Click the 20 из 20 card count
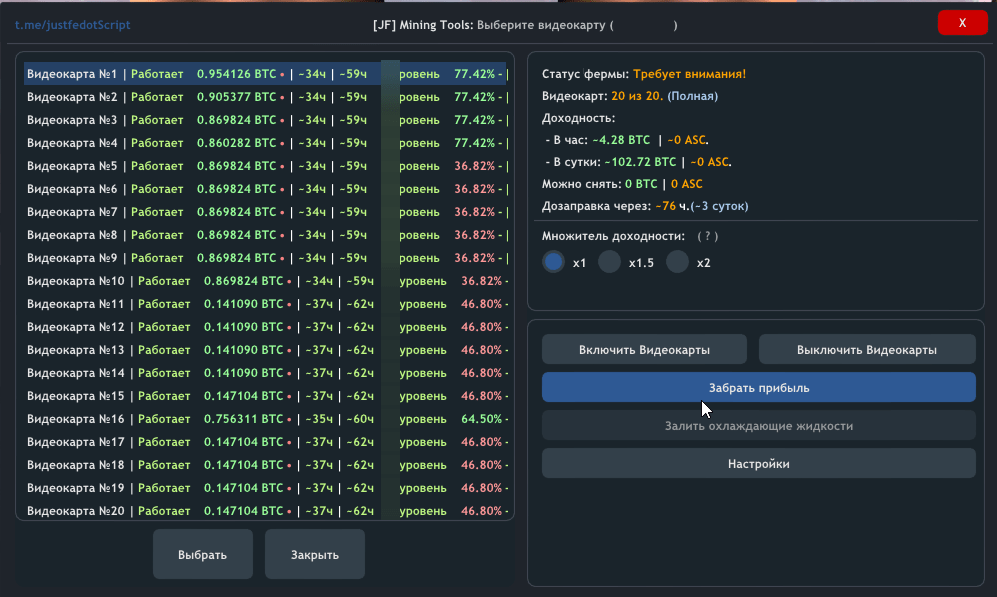The height and width of the screenshot is (597, 997). (x=637, y=96)
